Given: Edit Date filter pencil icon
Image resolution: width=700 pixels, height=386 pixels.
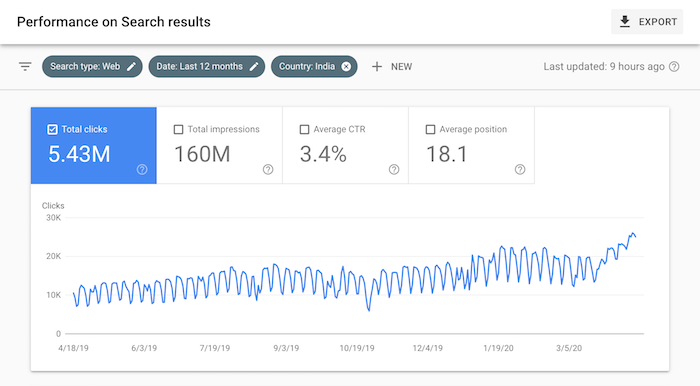Looking at the screenshot, I should 254,66.
